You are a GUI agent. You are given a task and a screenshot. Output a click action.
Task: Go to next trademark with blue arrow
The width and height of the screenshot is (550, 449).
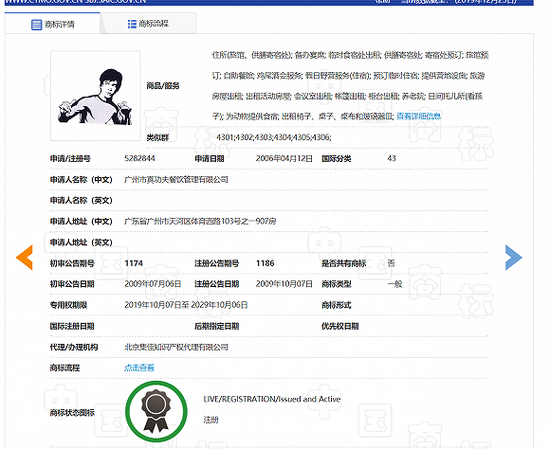click(514, 257)
